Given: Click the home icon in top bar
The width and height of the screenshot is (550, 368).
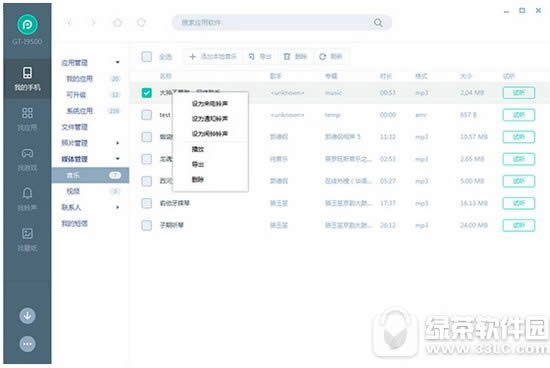Looking at the screenshot, I should pos(118,23).
